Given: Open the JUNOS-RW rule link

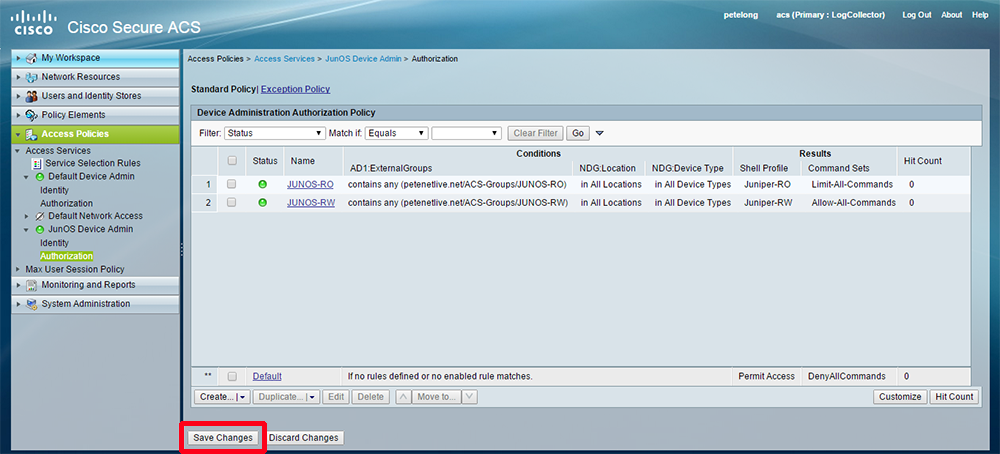Looking at the screenshot, I should tap(311, 203).
